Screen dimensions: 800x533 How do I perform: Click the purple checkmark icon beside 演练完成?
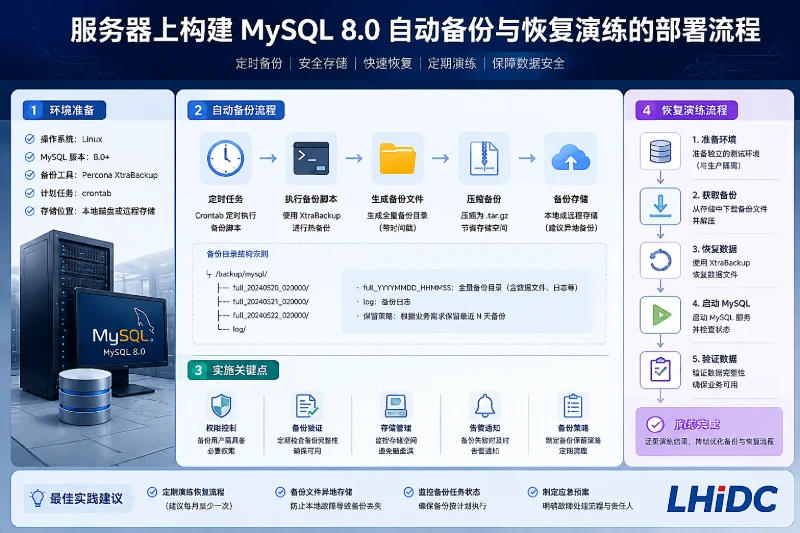pos(655,424)
